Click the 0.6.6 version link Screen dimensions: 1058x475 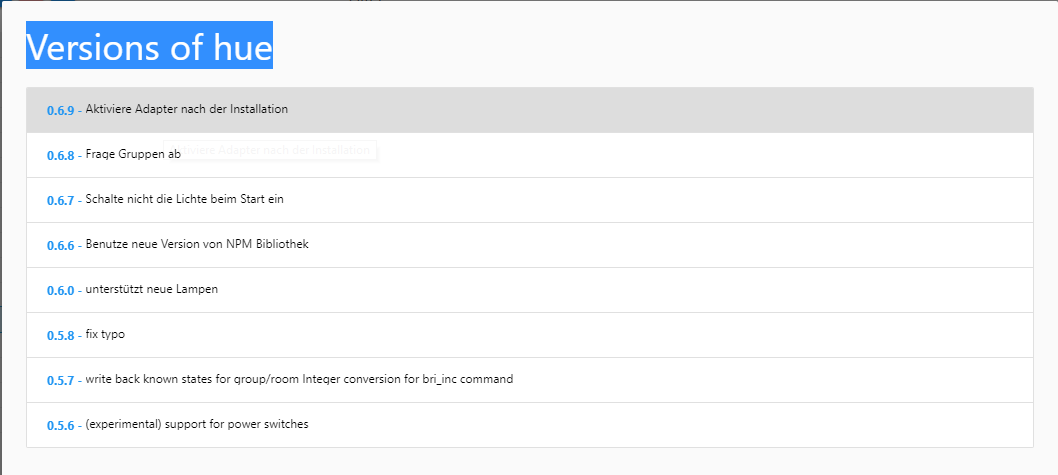tap(60, 246)
